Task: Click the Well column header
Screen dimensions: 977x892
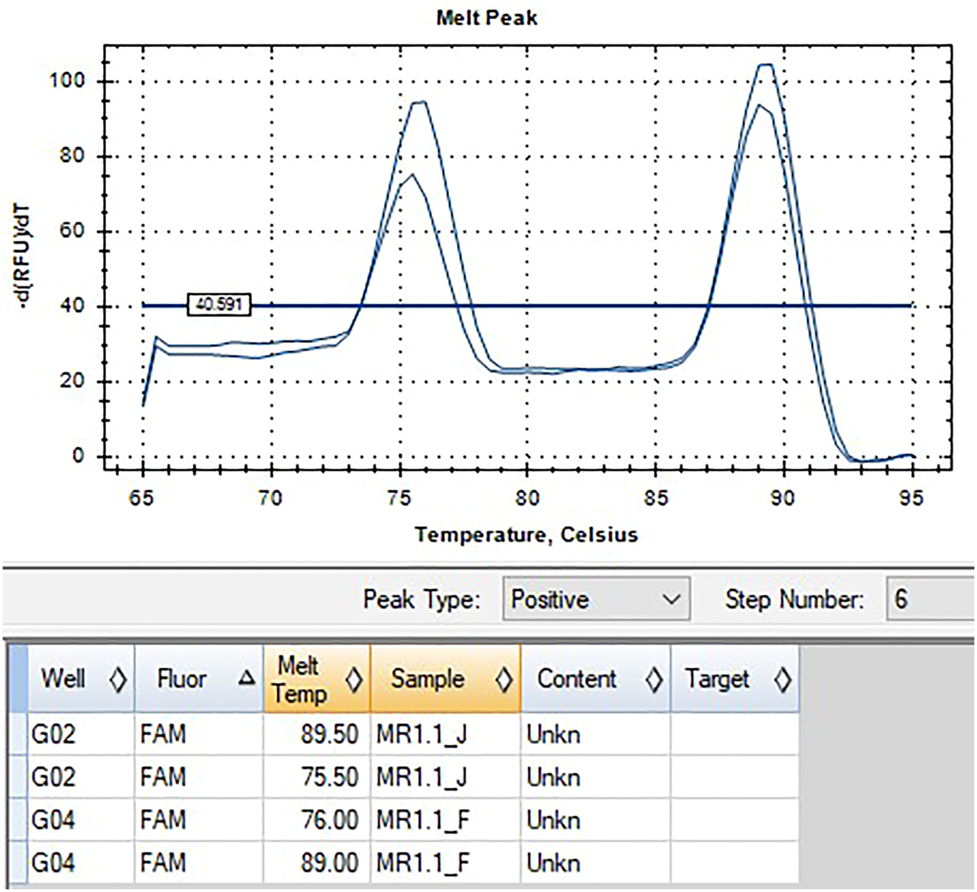Action: tap(65, 679)
